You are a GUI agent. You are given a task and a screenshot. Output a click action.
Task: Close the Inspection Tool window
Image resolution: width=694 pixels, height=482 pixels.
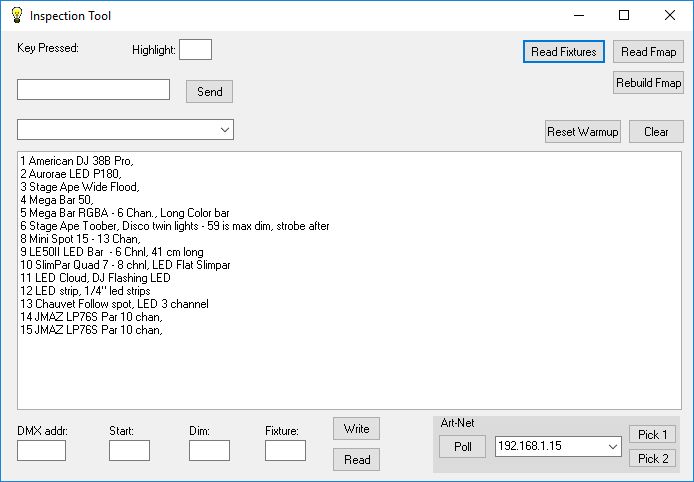[x=670, y=15]
